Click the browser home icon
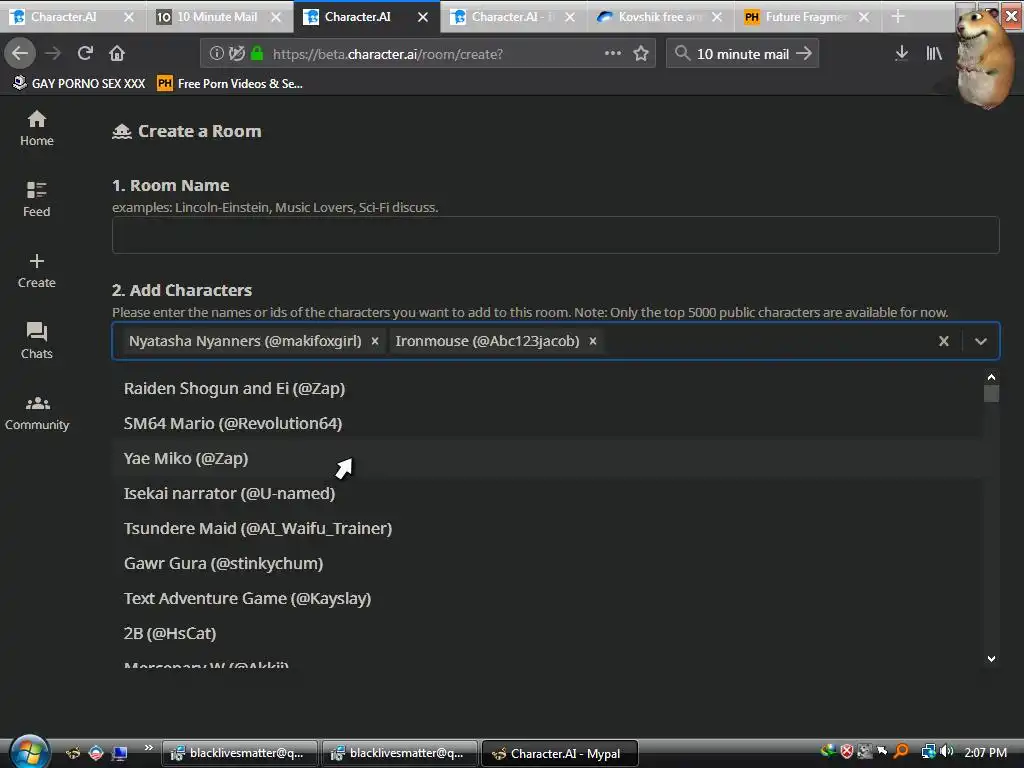The image size is (1024, 768). click(117, 53)
